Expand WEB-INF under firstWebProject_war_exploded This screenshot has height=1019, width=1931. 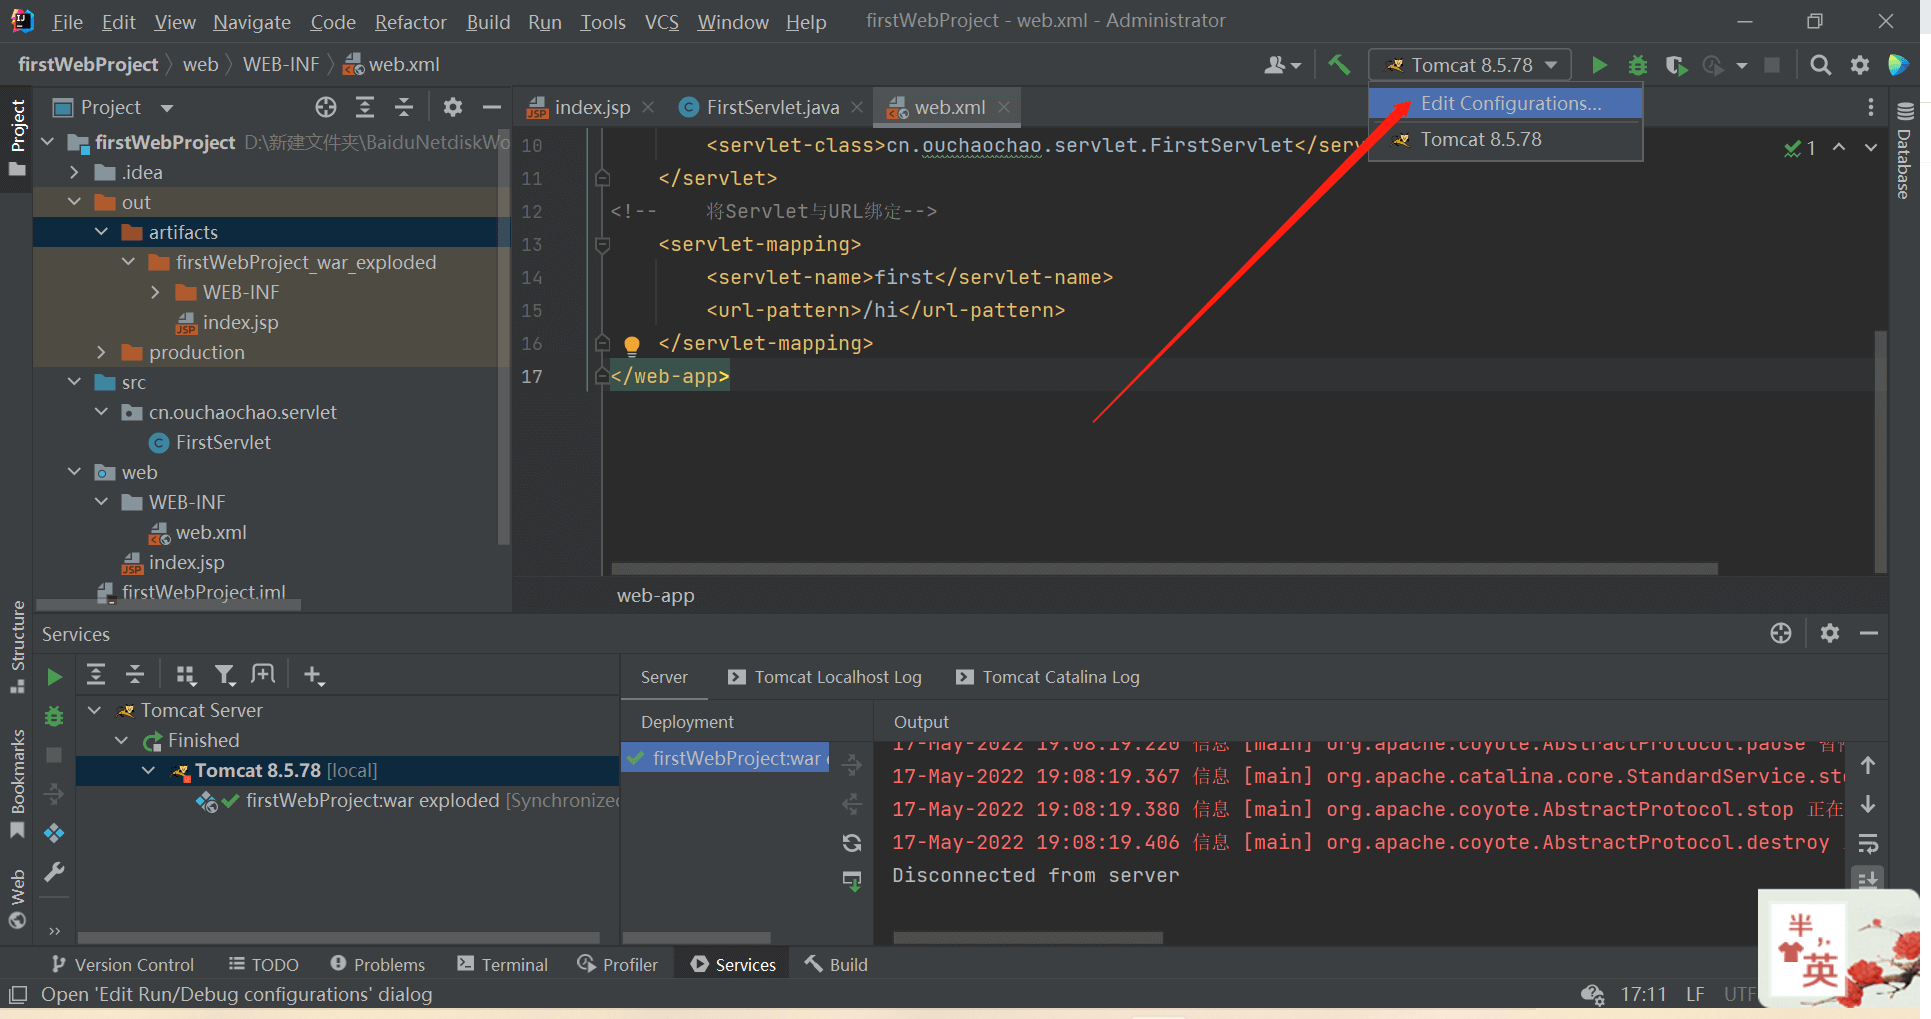tap(155, 292)
